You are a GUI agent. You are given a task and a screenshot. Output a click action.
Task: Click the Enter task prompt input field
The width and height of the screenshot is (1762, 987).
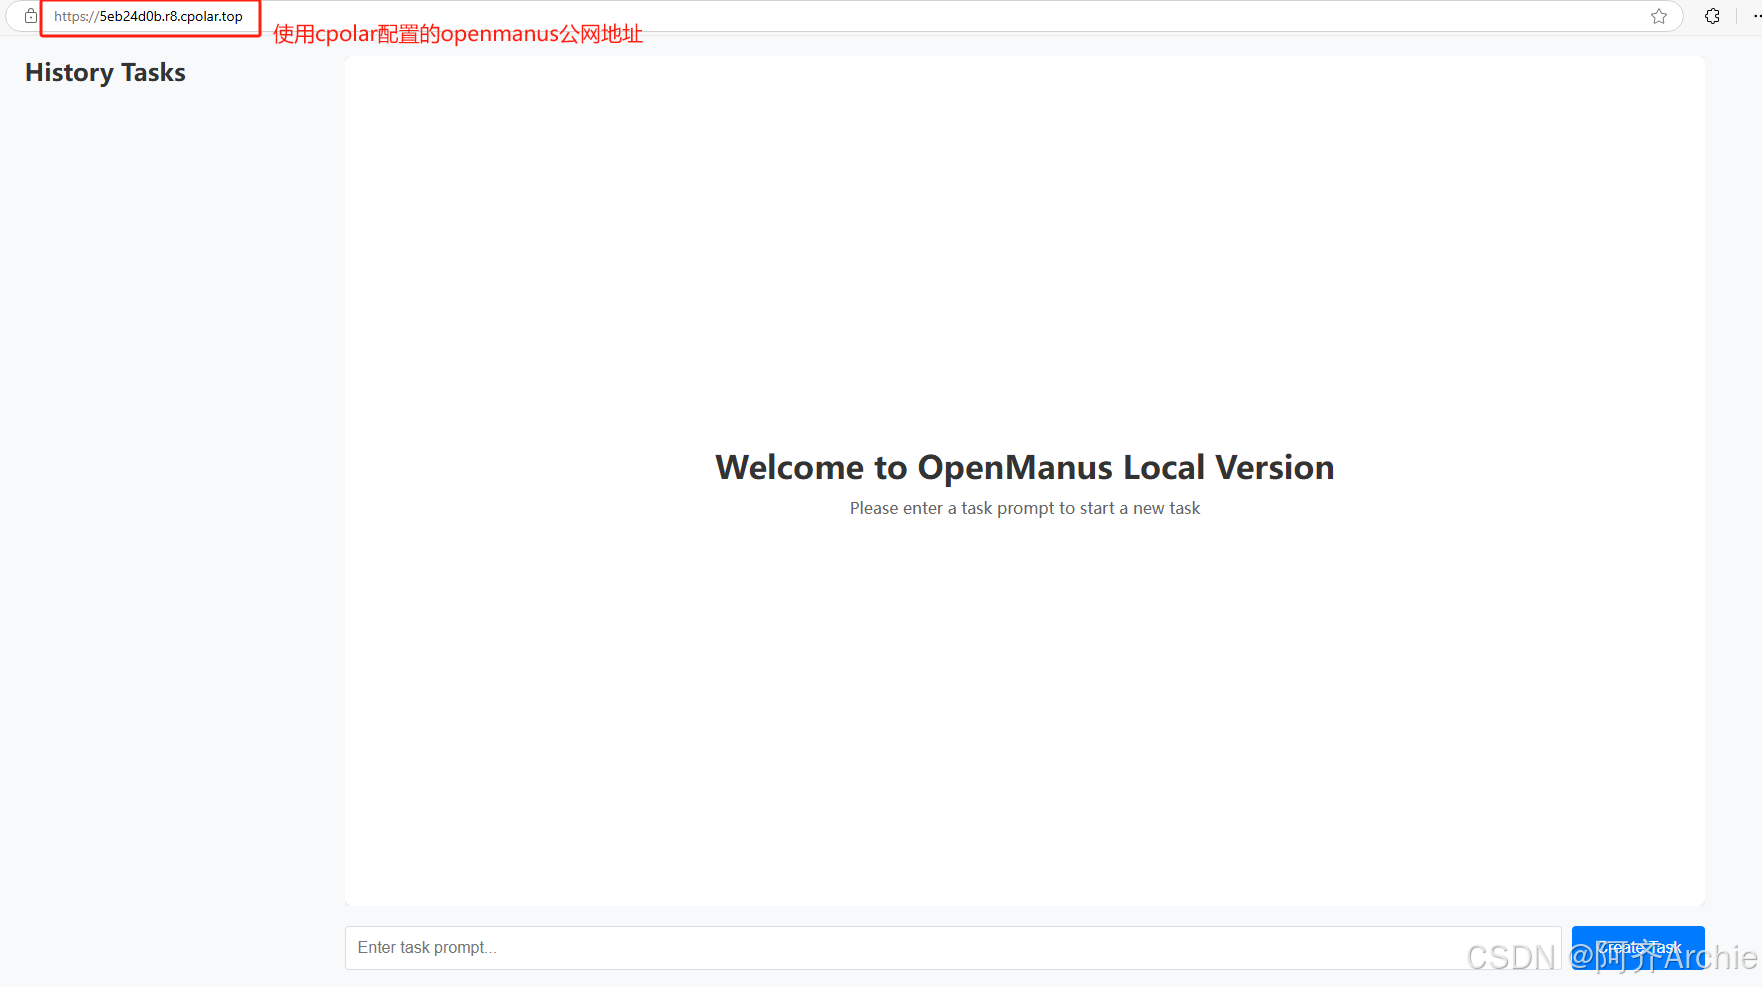click(x=953, y=947)
